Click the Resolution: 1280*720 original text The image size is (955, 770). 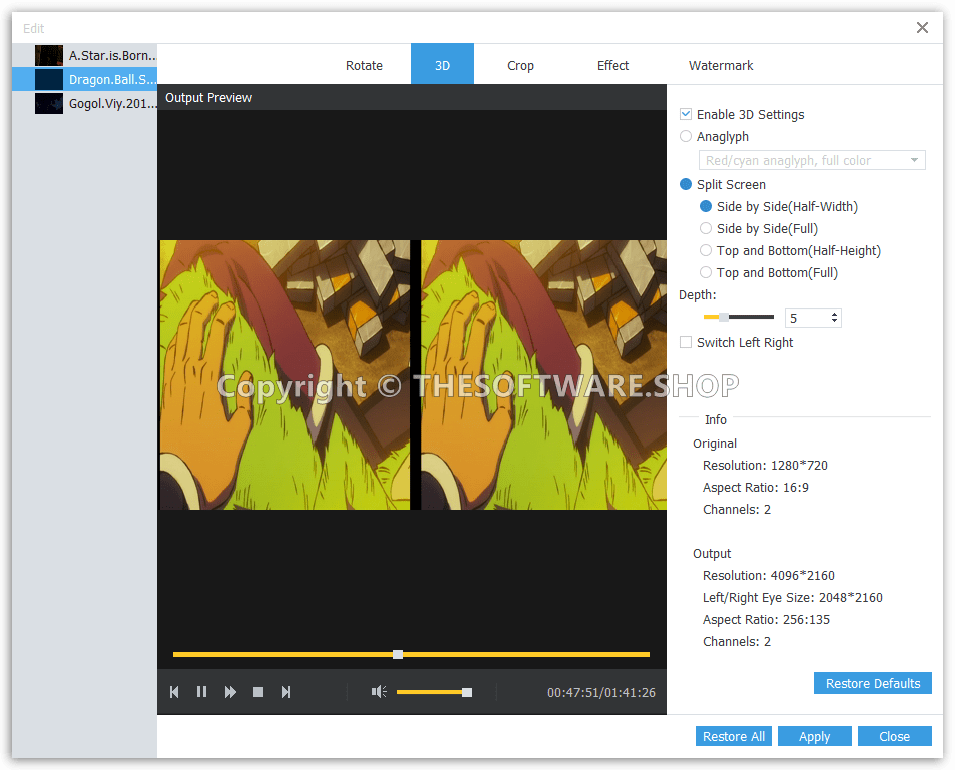coord(765,465)
